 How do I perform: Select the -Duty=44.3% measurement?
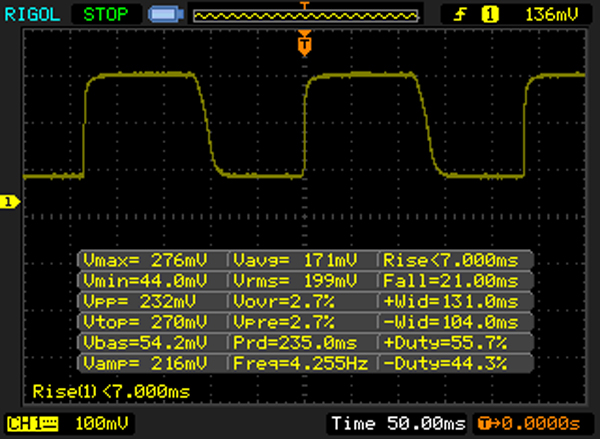click(445, 363)
